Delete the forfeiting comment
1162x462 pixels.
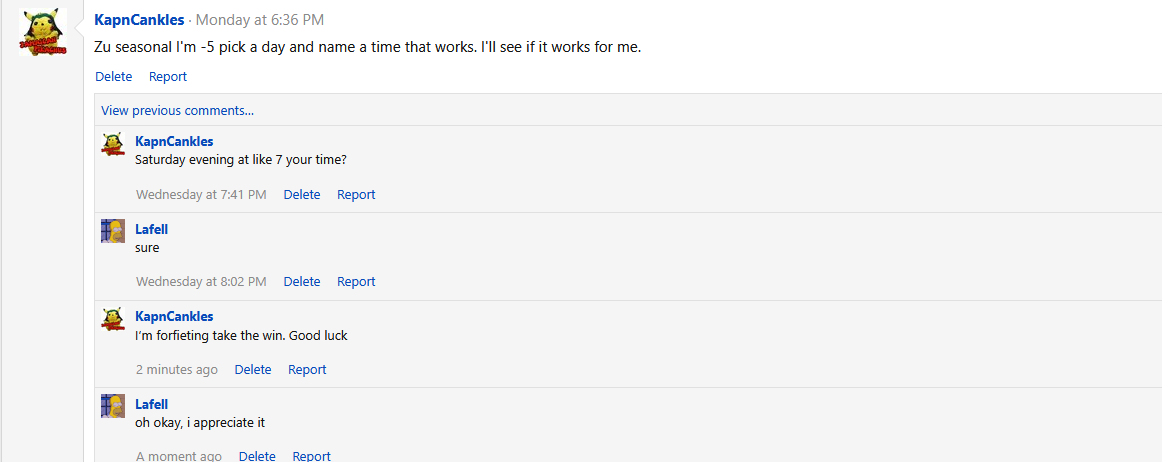(253, 369)
